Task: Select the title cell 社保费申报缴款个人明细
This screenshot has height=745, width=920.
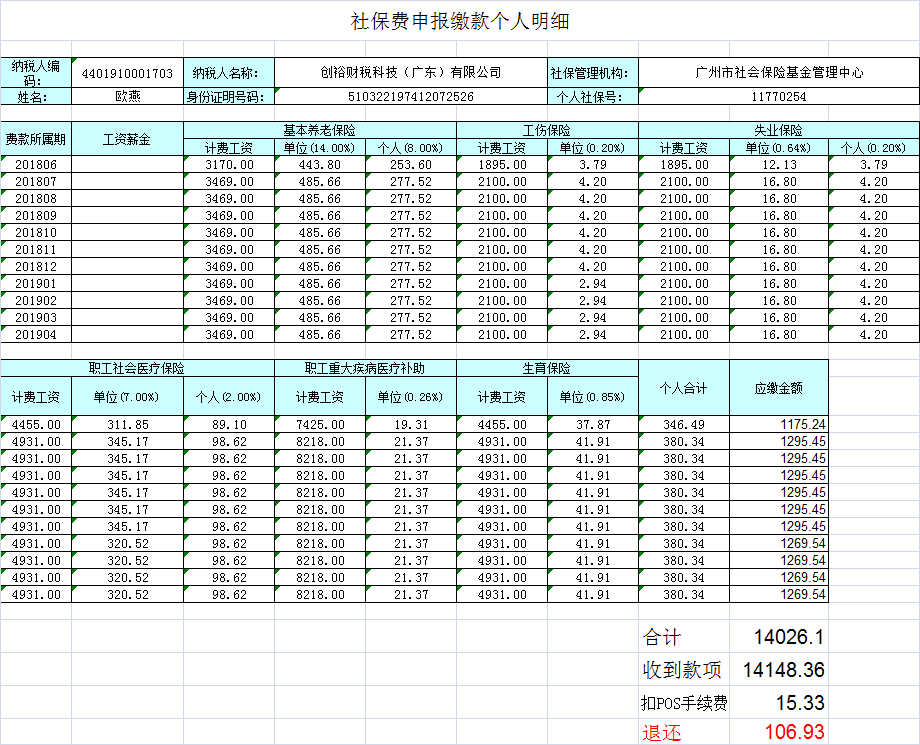Action: tap(460, 22)
